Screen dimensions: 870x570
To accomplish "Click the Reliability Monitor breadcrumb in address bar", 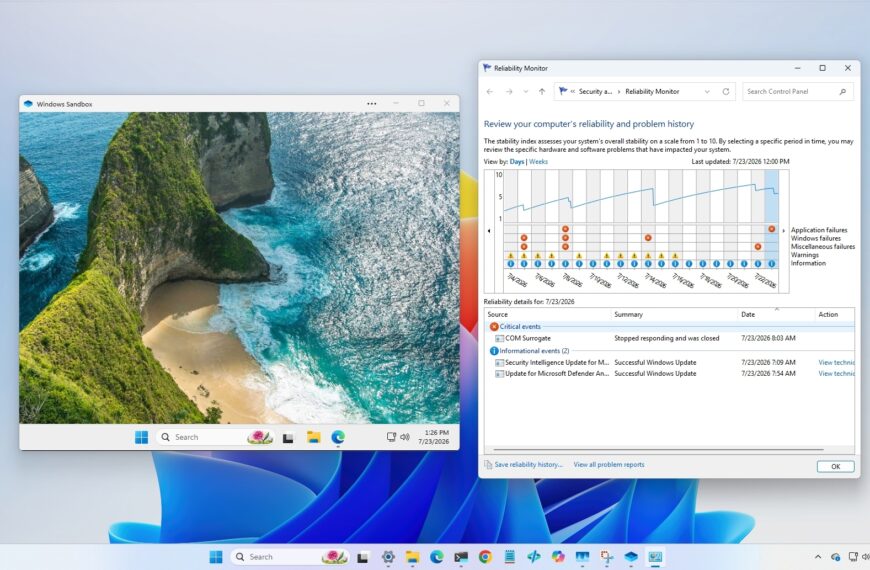I will pyautogui.click(x=652, y=92).
